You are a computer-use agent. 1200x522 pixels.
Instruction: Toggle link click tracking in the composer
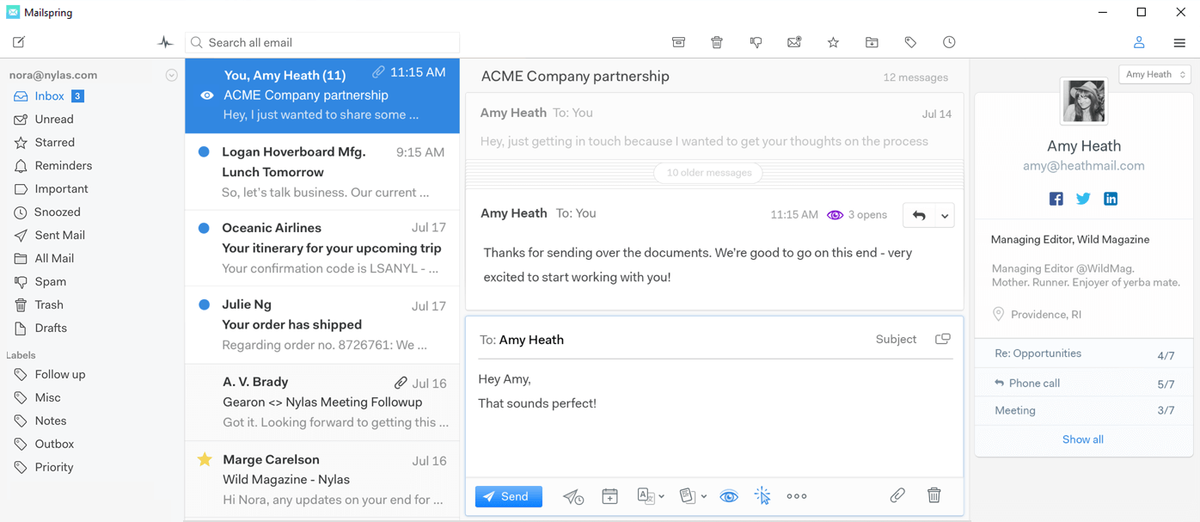(x=762, y=496)
